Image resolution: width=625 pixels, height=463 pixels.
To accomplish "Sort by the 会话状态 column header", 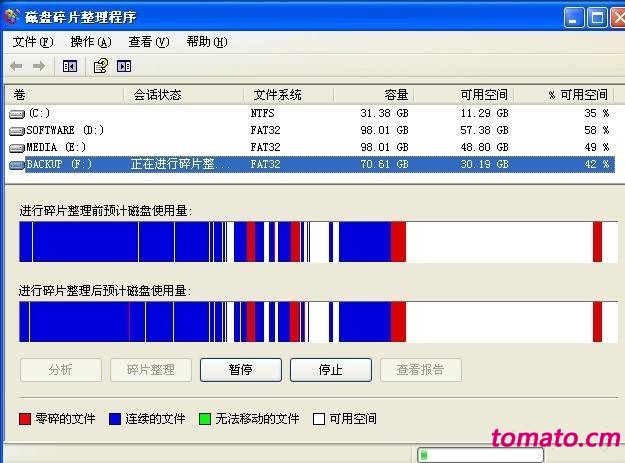I will pyautogui.click(x=183, y=95).
